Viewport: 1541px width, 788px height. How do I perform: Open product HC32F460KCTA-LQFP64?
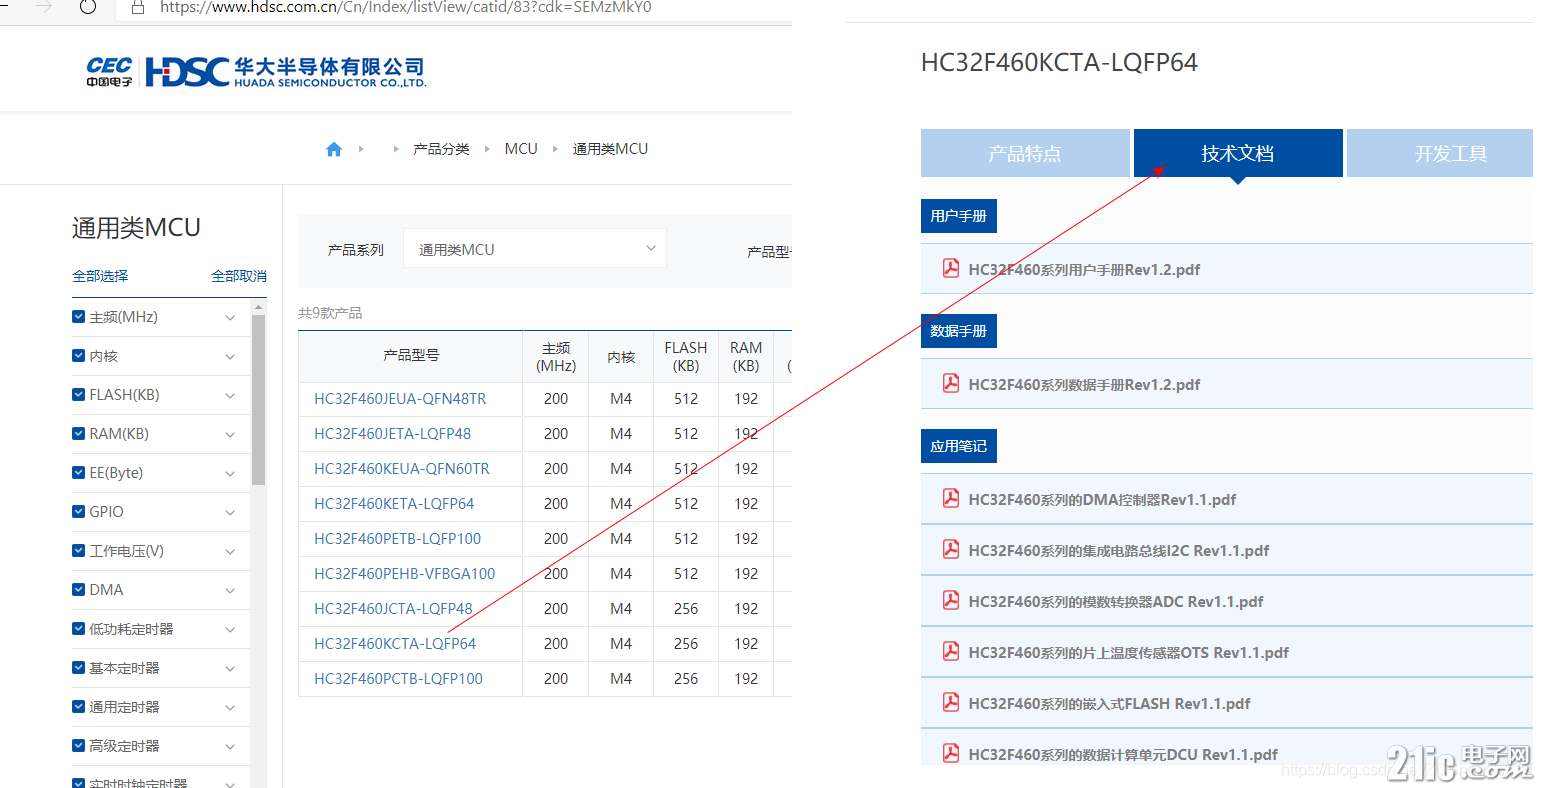tap(395, 644)
